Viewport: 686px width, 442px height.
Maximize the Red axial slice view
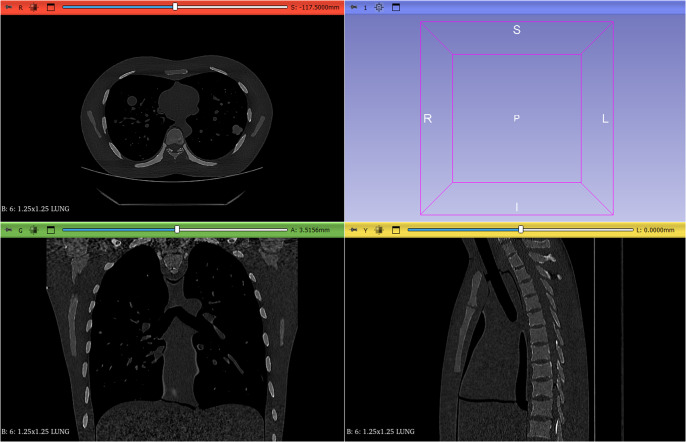pos(51,7)
